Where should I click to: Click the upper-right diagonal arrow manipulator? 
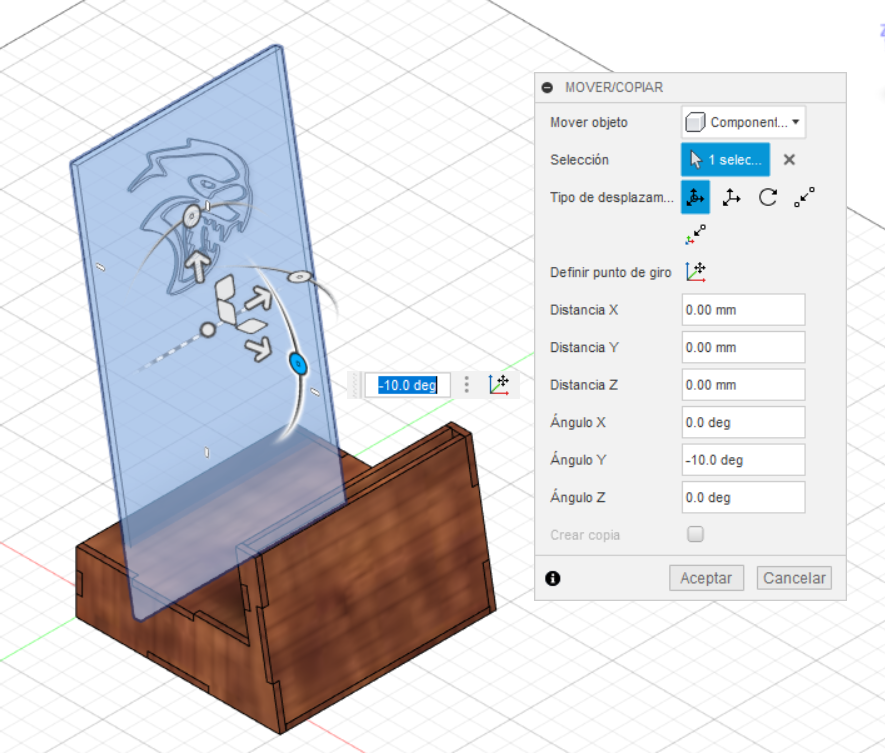(259, 299)
